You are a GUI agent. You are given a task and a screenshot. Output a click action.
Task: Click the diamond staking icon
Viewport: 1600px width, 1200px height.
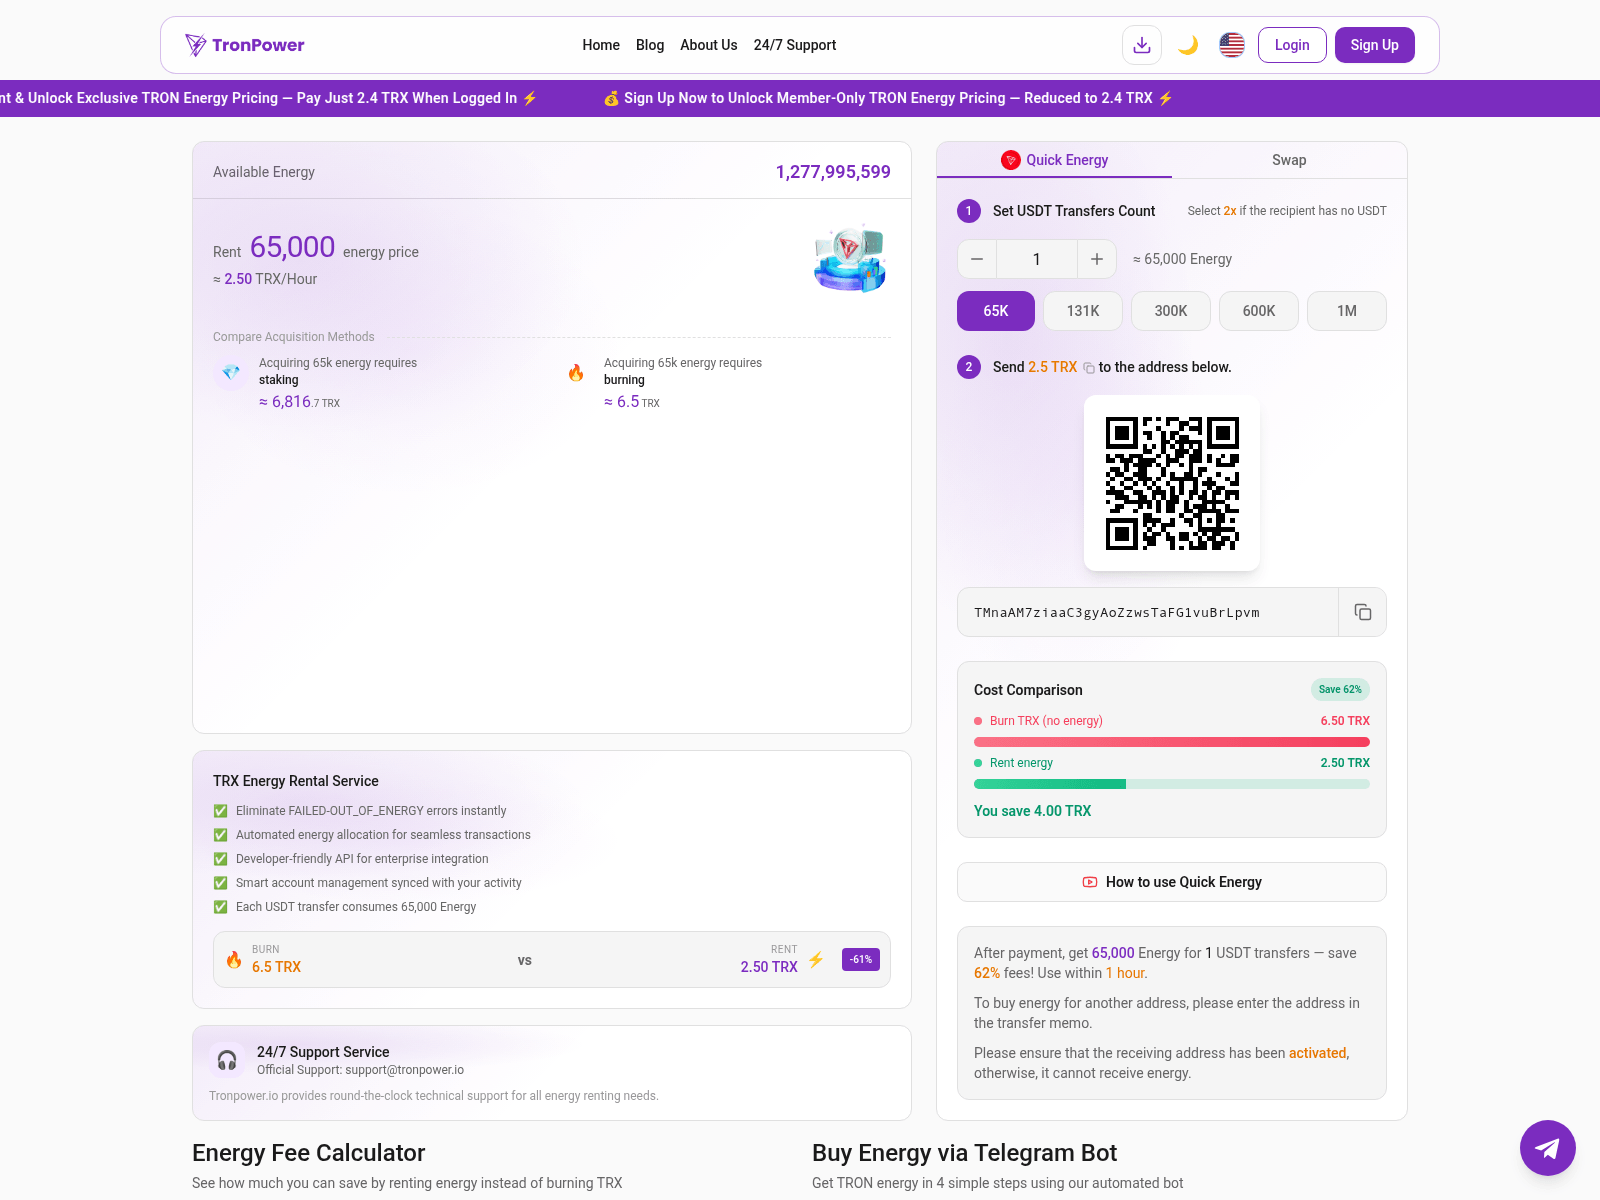coord(231,372)
